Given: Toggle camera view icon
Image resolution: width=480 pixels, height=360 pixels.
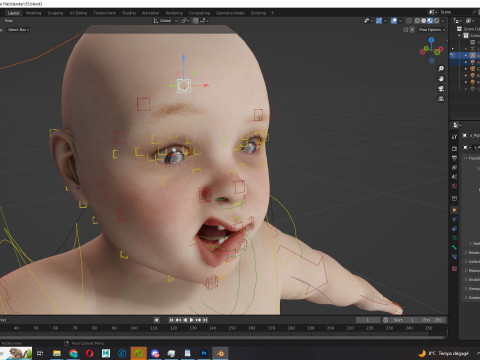Looking at the screenshot, I should pyautogui.click(x=441, y=89).
